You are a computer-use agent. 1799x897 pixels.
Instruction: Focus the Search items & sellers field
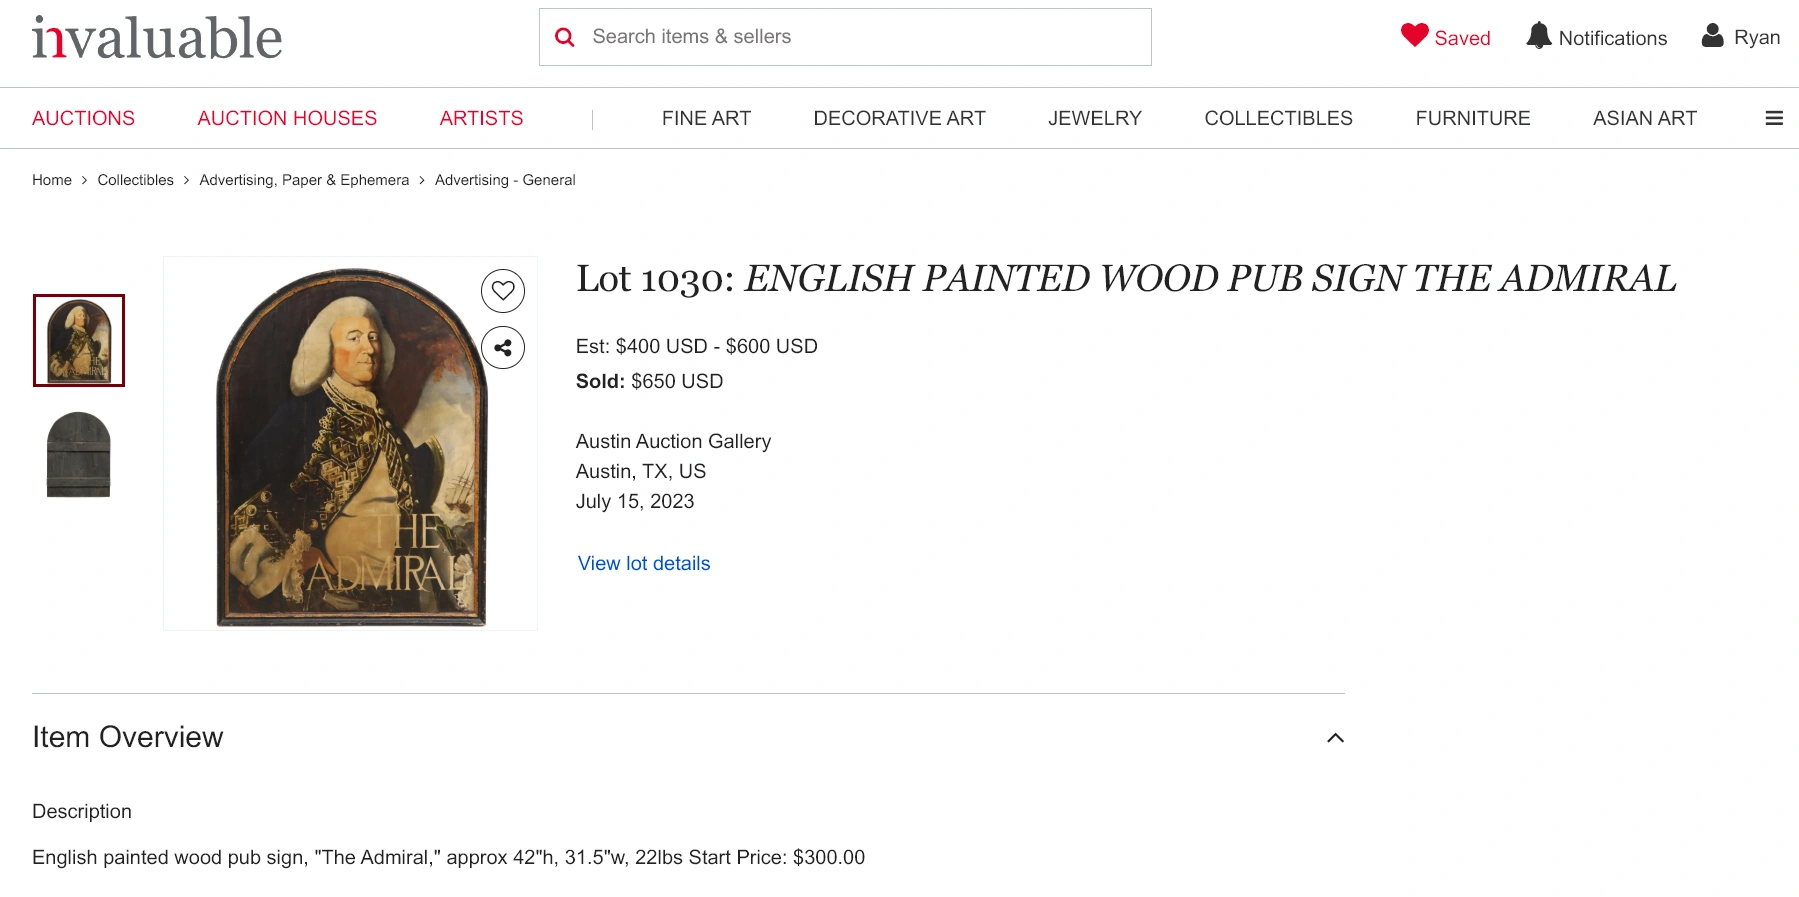pos(845,37)
